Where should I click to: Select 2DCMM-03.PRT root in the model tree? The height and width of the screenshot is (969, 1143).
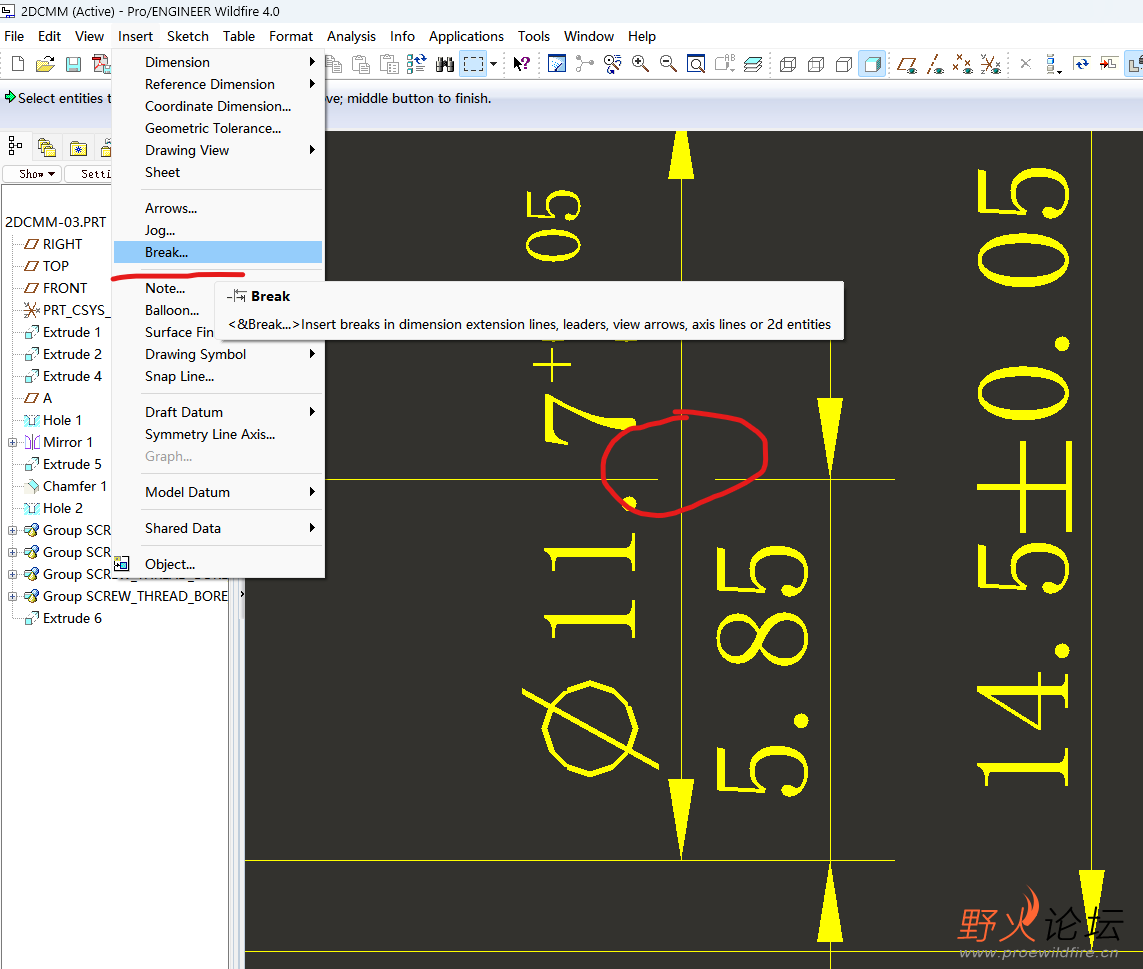tap(55, 222)
